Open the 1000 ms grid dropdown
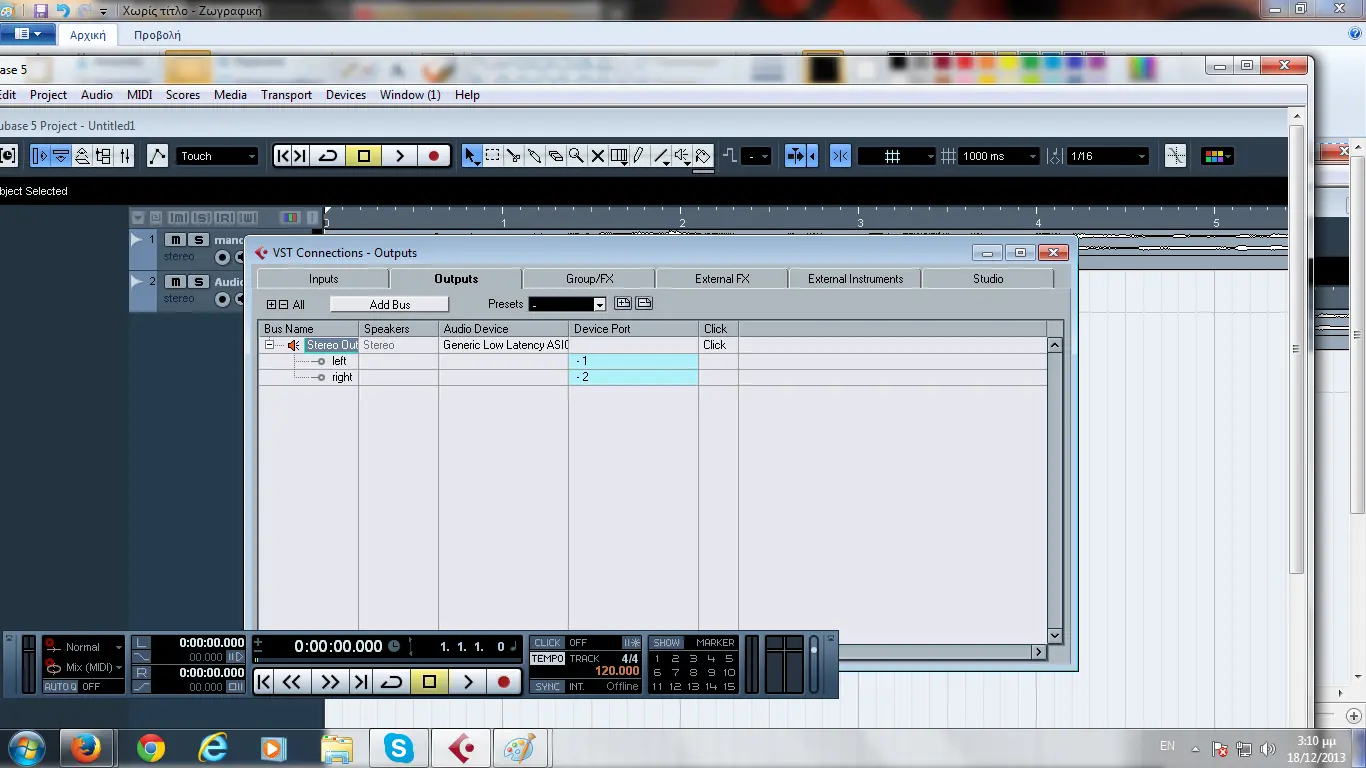This screenshot has width=1366, height=768. (x=999, y=156)
